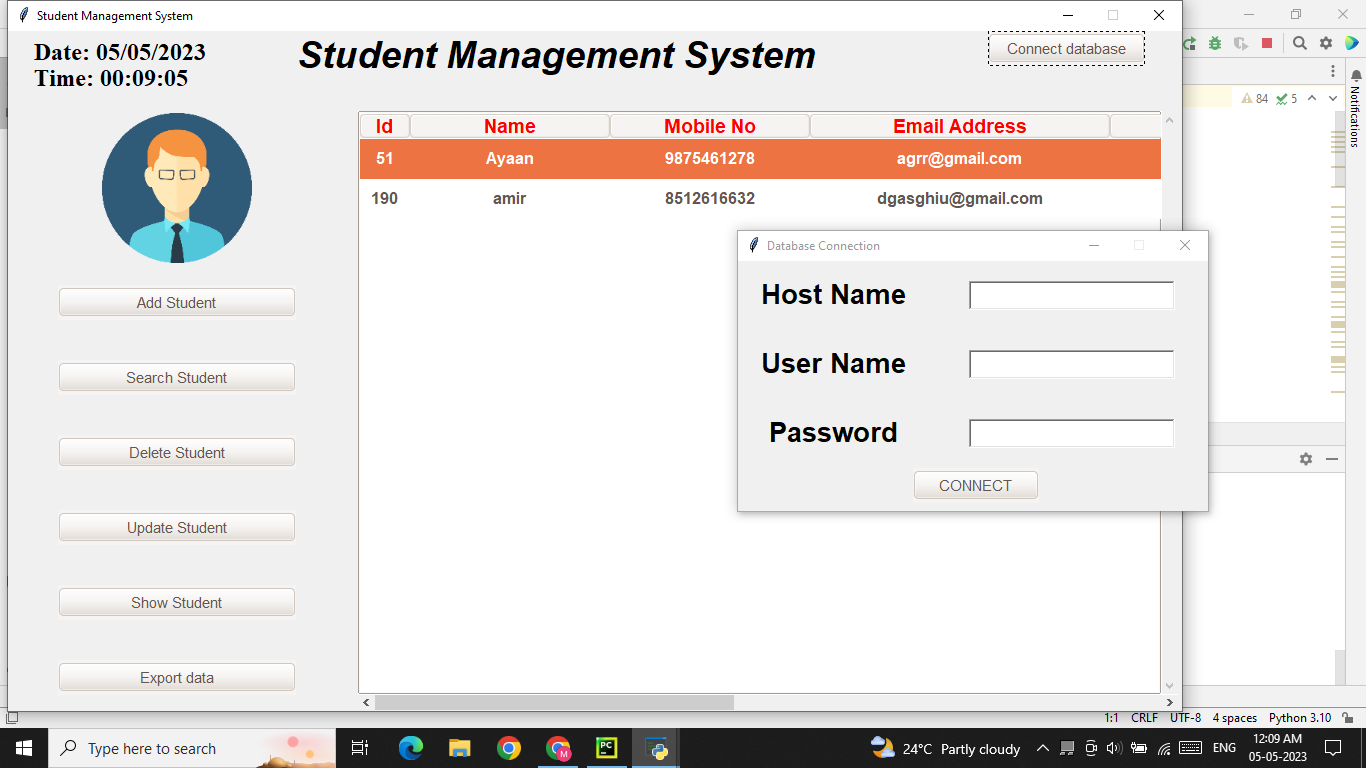The height and width of the screenshot is (768, 1366).
Task: Expand hidden icons with the tray chevron
Action: tap(1044, 748)
